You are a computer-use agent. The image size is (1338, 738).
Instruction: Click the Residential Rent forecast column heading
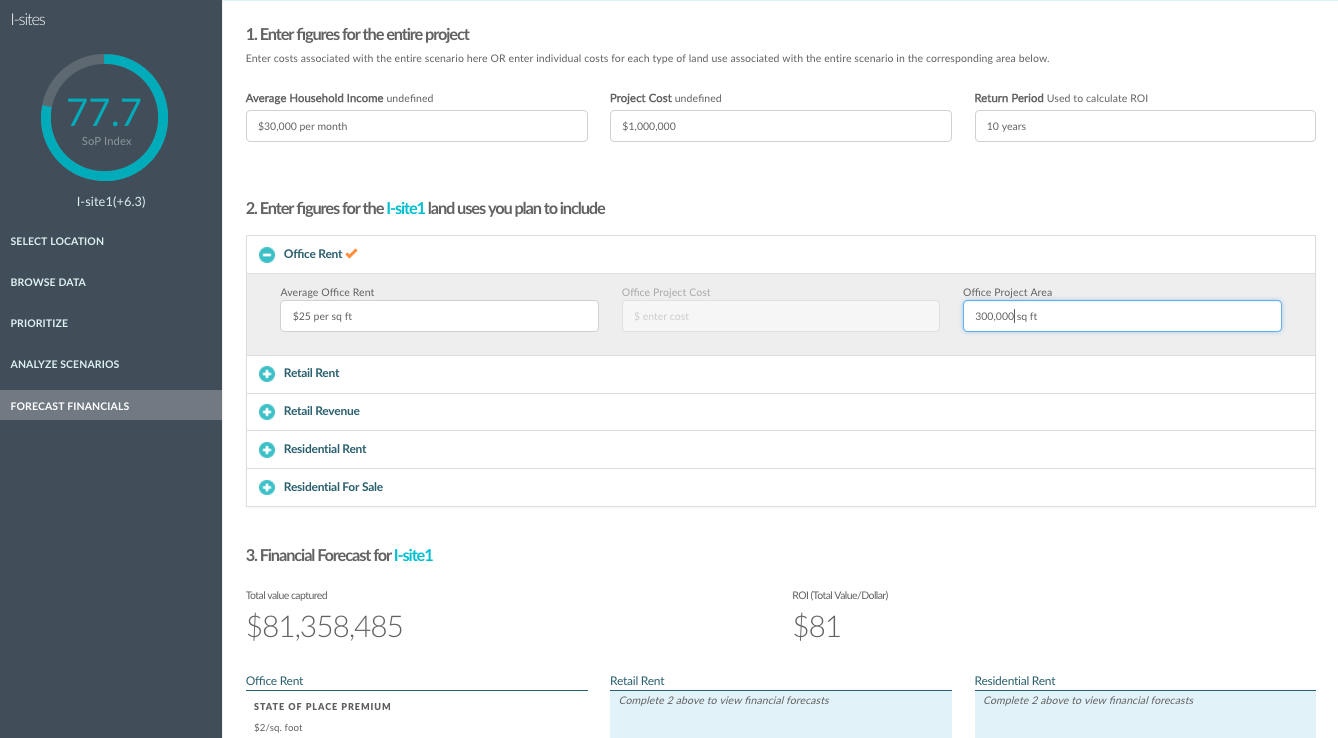(x=1015, y=681)
